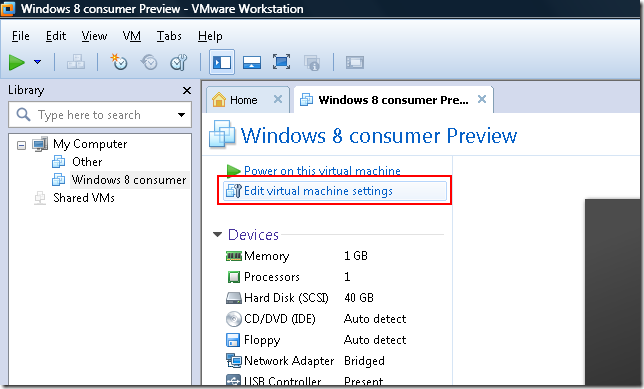Close the Windows 8 consumer Preview tab

tap(482, 99)
